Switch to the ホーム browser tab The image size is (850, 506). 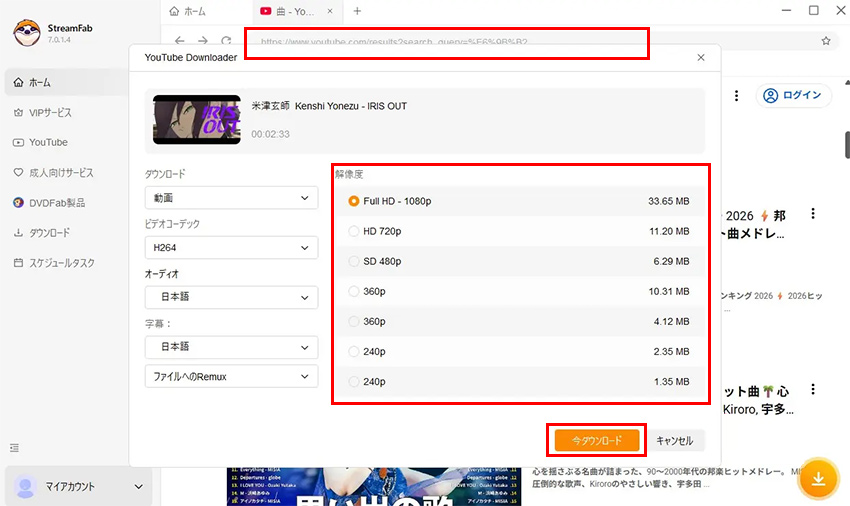pyautogui.click(x=188, y=11)
